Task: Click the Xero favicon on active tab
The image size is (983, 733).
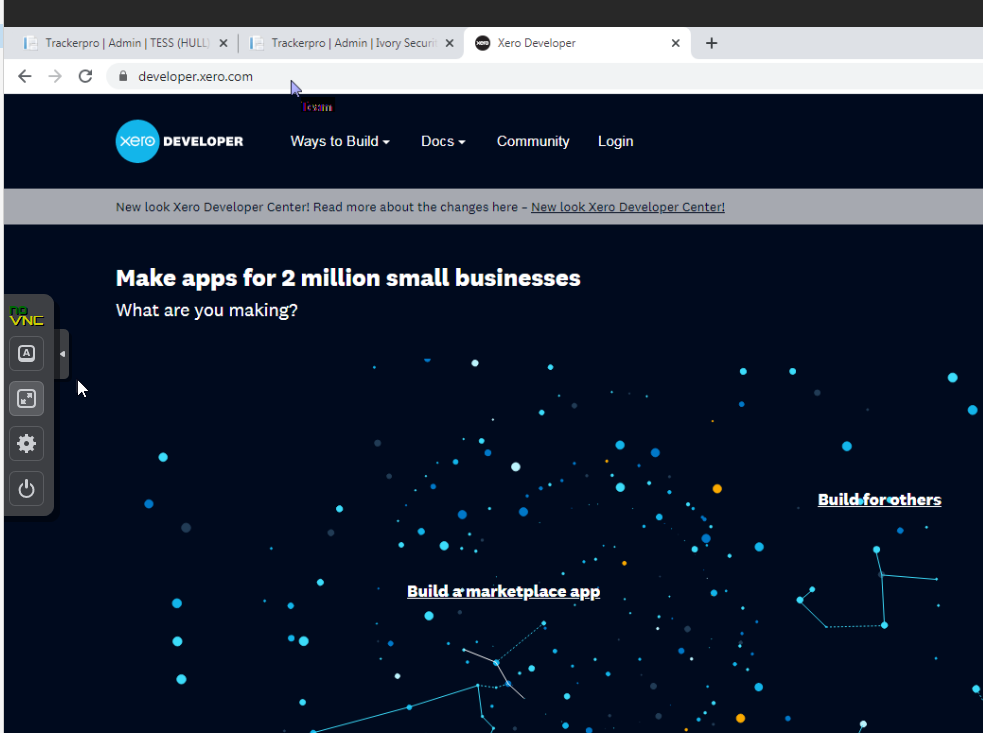Action: [x=482, y=43]
